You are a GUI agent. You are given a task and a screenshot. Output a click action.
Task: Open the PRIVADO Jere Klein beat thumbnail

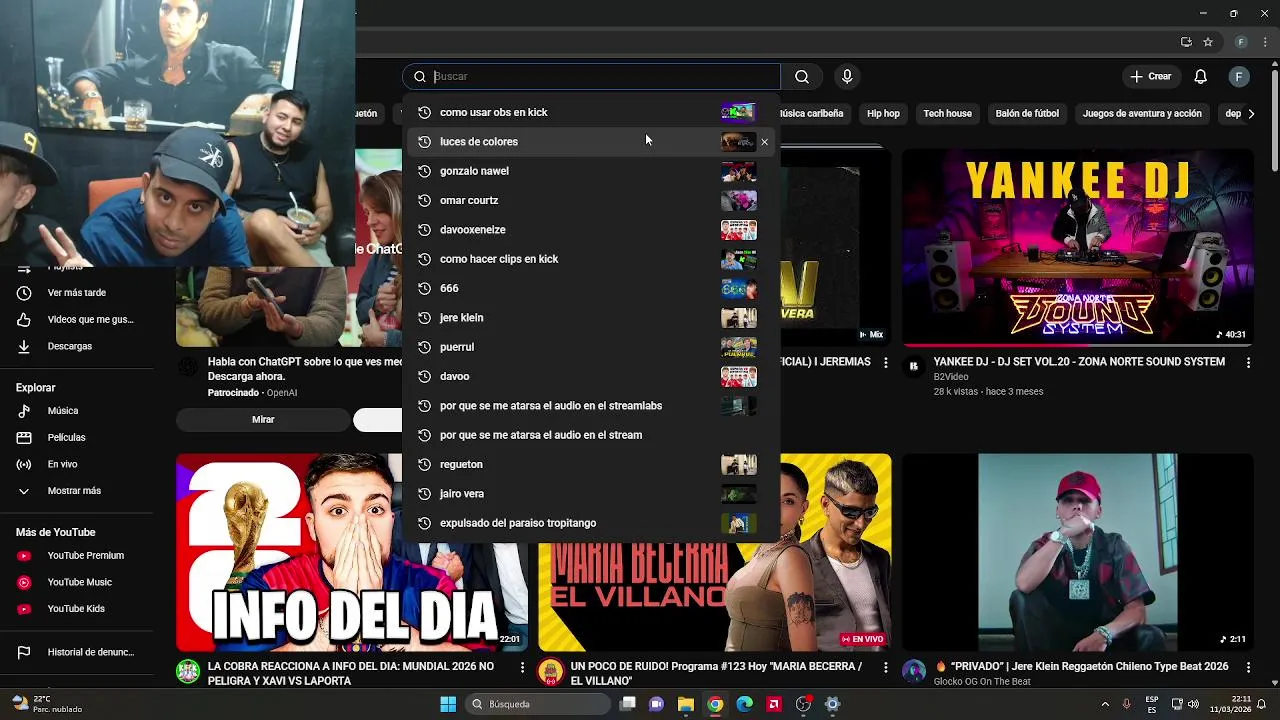point(1078,552)
